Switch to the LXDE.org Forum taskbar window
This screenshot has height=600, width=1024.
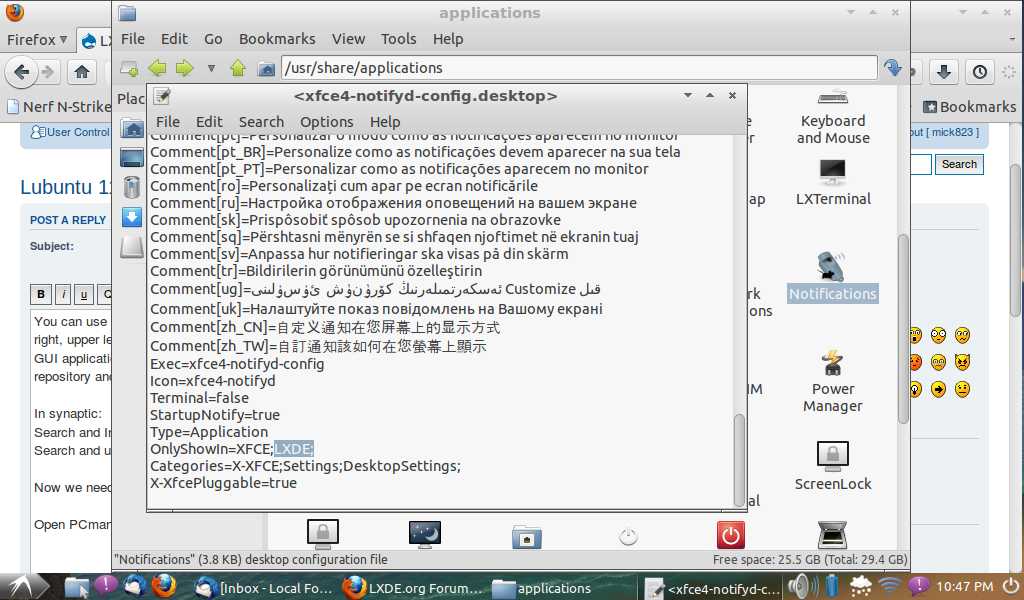coord(413,588)
